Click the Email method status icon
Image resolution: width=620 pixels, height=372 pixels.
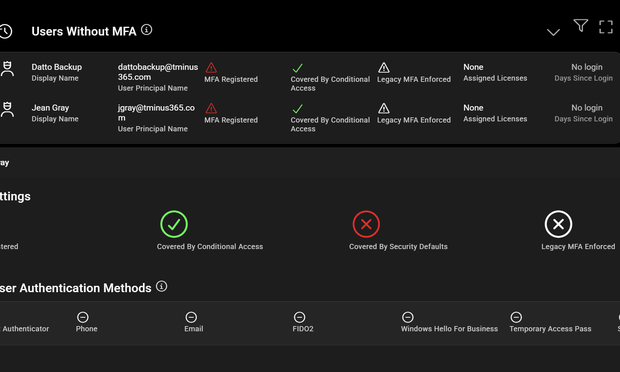pos(191,317)
